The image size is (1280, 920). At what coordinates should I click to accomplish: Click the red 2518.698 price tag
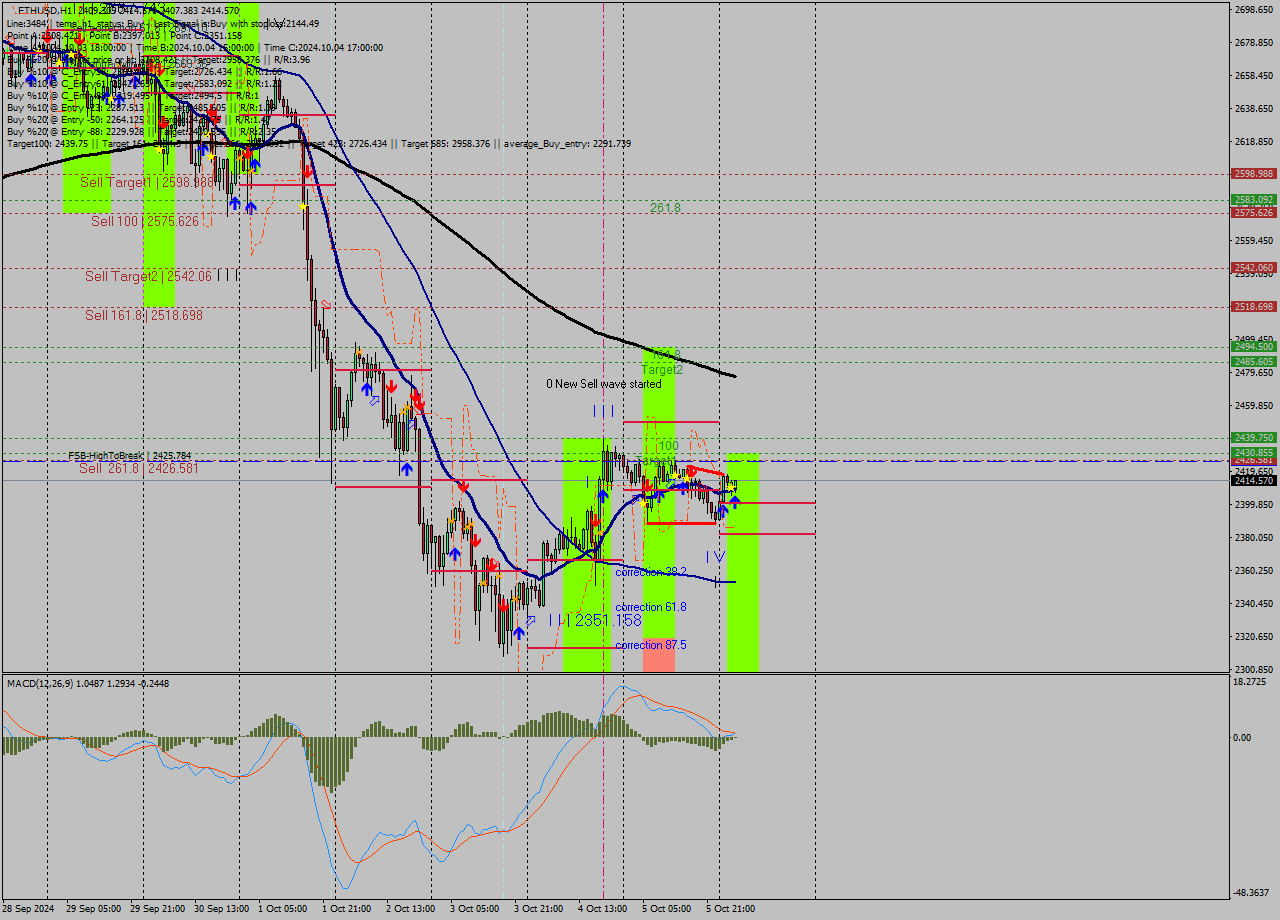[1253, 306]
